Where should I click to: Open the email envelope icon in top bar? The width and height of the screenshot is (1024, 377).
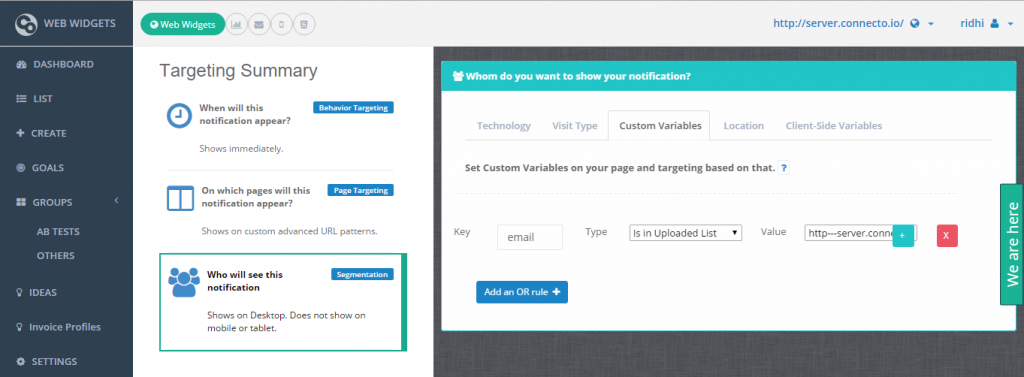pos(259,25)
